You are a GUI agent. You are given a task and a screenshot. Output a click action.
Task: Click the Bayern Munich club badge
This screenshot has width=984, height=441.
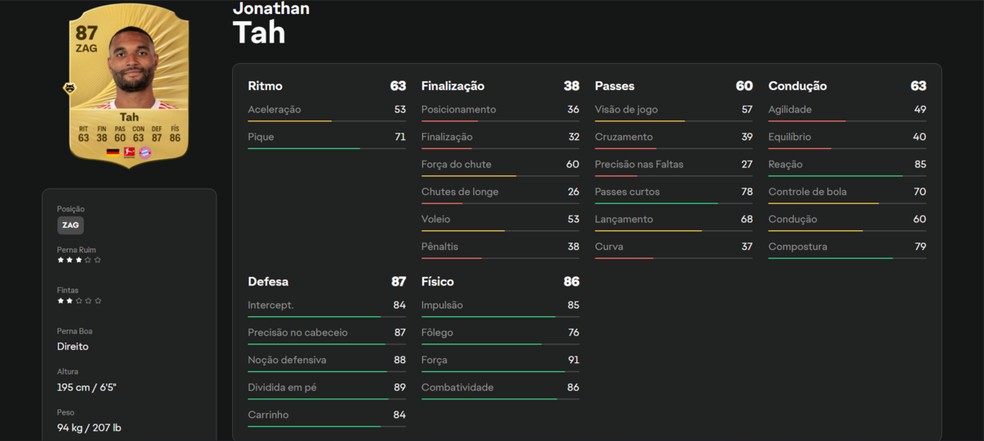[144, 151]
